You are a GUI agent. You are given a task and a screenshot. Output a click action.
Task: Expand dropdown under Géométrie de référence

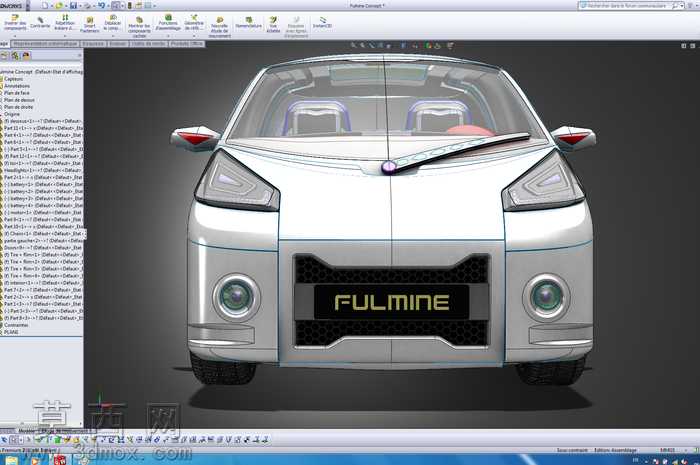tap(194, 36)
